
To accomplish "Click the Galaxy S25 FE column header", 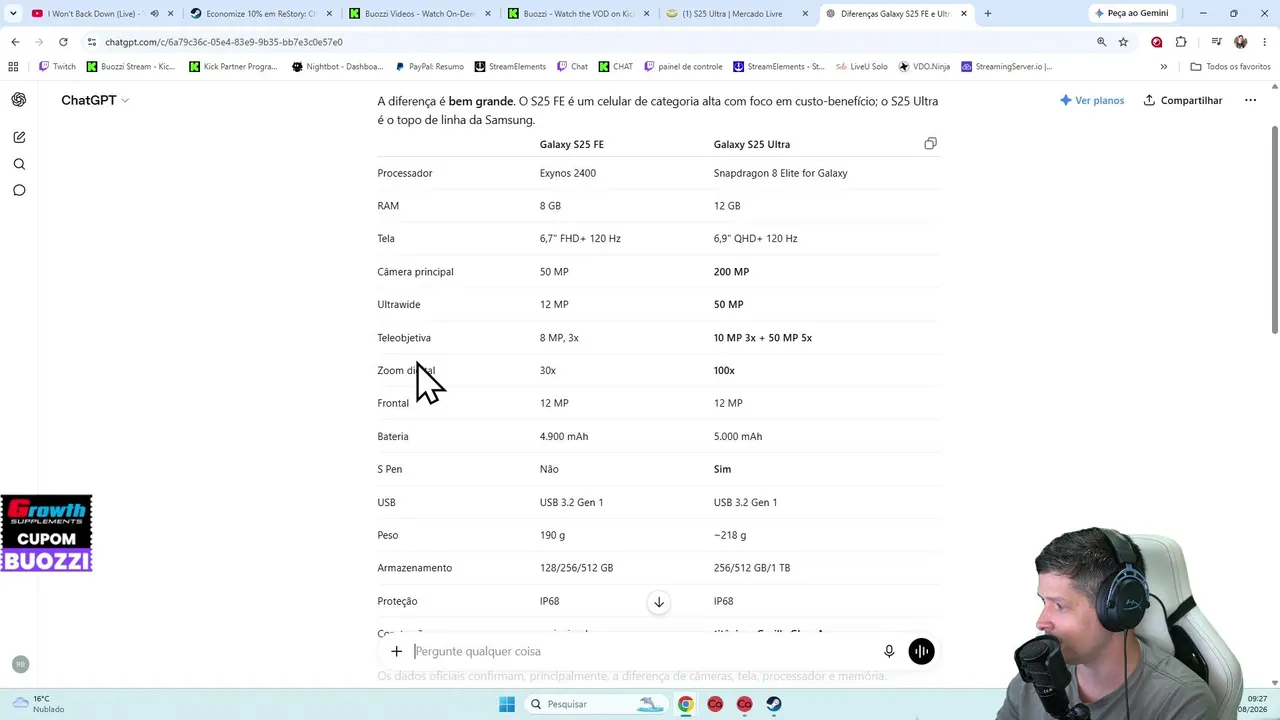I will (572, 144).
